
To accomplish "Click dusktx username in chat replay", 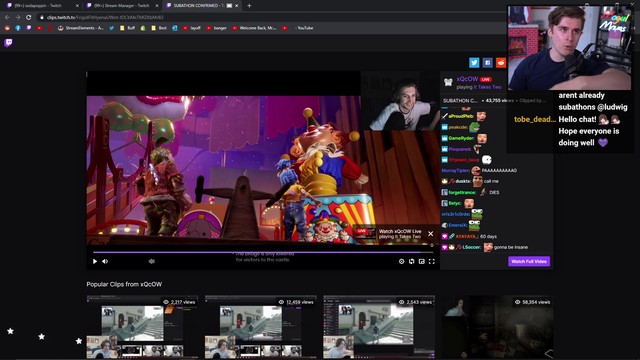I will (463, 181).
